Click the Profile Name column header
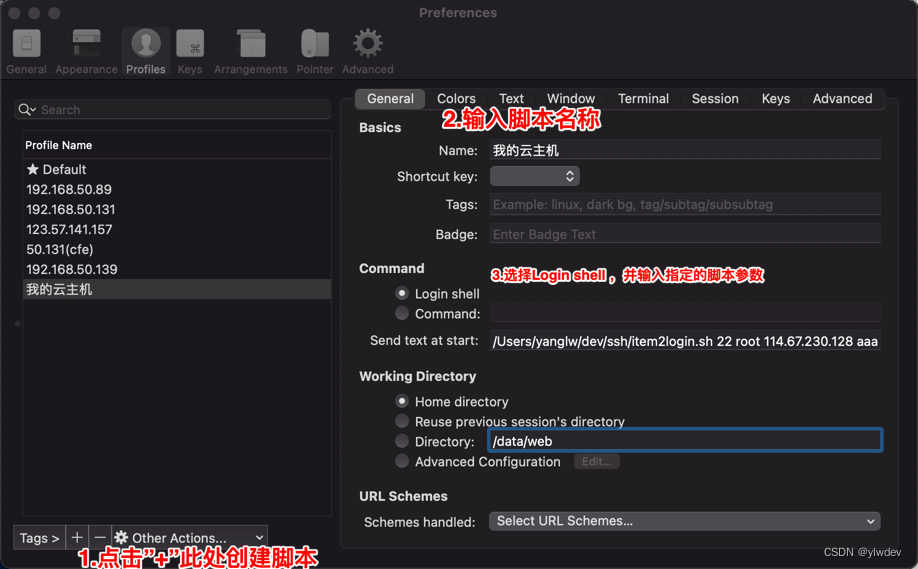Screen dimensions: 918x569 [x=177, y=145]
